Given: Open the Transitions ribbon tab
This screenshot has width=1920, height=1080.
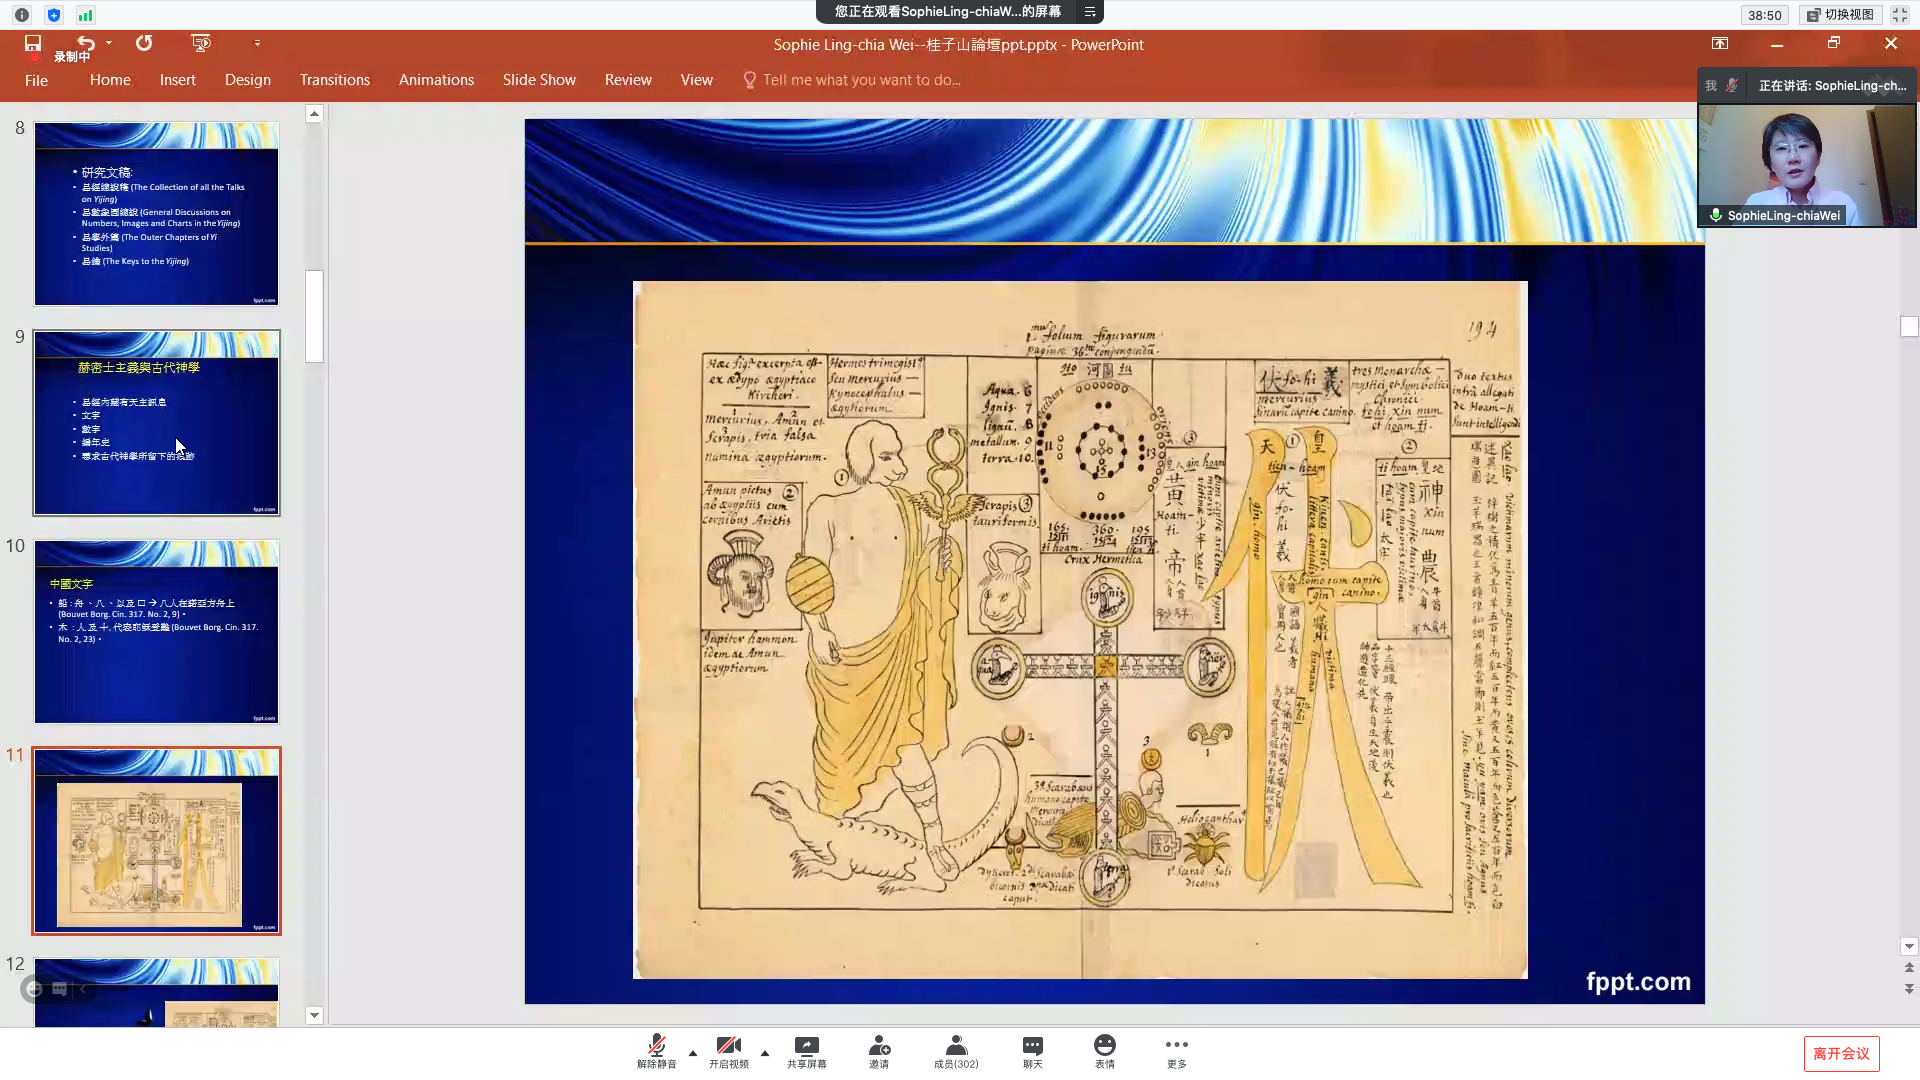Looking at the screenshot, I should tap(334, 80).
